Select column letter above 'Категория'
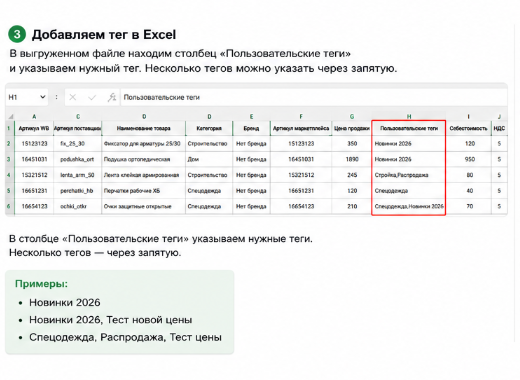This screenshot has height=380, width=520. (209, 116)
